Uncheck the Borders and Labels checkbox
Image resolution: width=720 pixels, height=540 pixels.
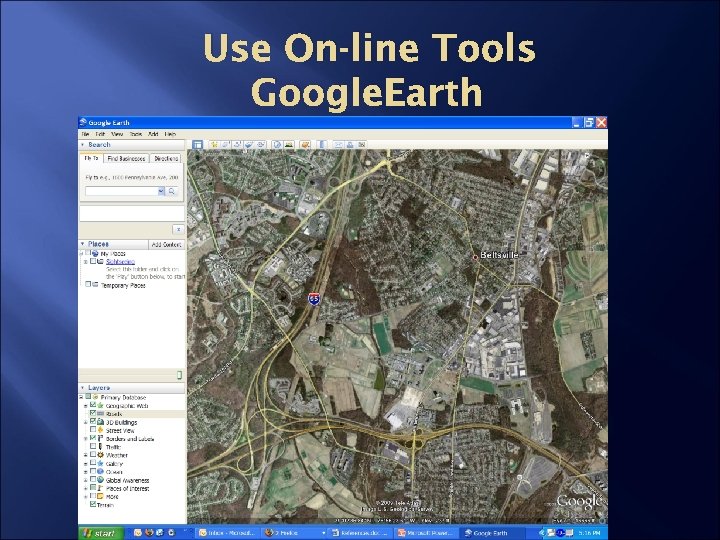click(x=93, y=439)
